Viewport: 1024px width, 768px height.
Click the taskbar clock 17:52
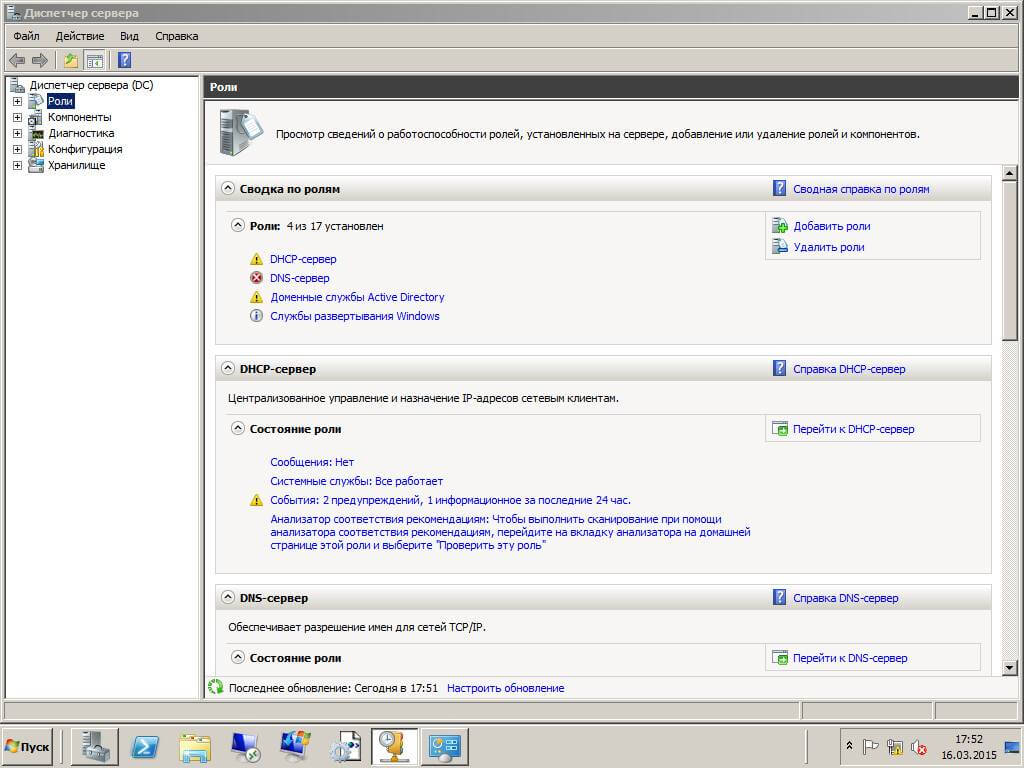[x=968, y=739]
